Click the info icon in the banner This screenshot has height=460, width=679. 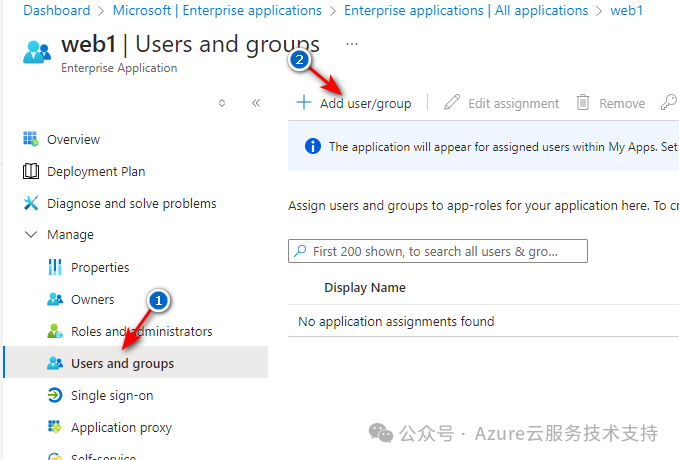(313, 146)
